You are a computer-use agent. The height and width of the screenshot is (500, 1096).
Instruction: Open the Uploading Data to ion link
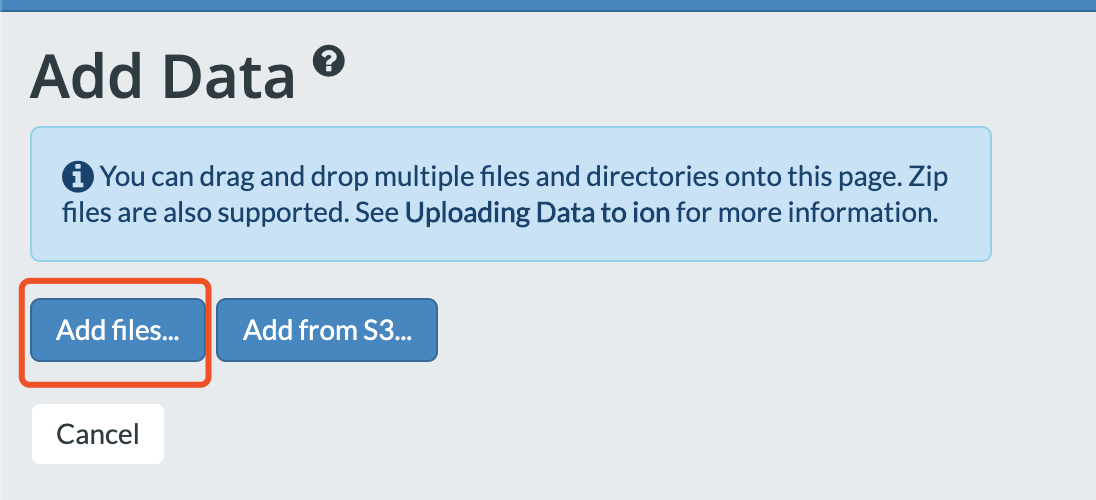538,213
